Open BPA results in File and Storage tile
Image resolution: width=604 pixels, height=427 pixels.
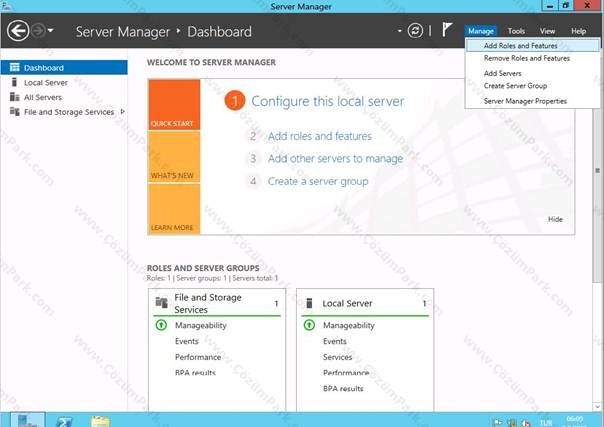(195, 372)
